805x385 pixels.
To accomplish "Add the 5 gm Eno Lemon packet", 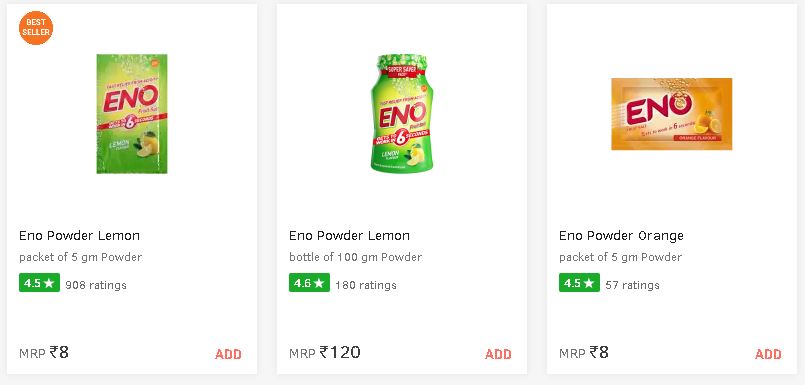I will (x=228, y=354).
